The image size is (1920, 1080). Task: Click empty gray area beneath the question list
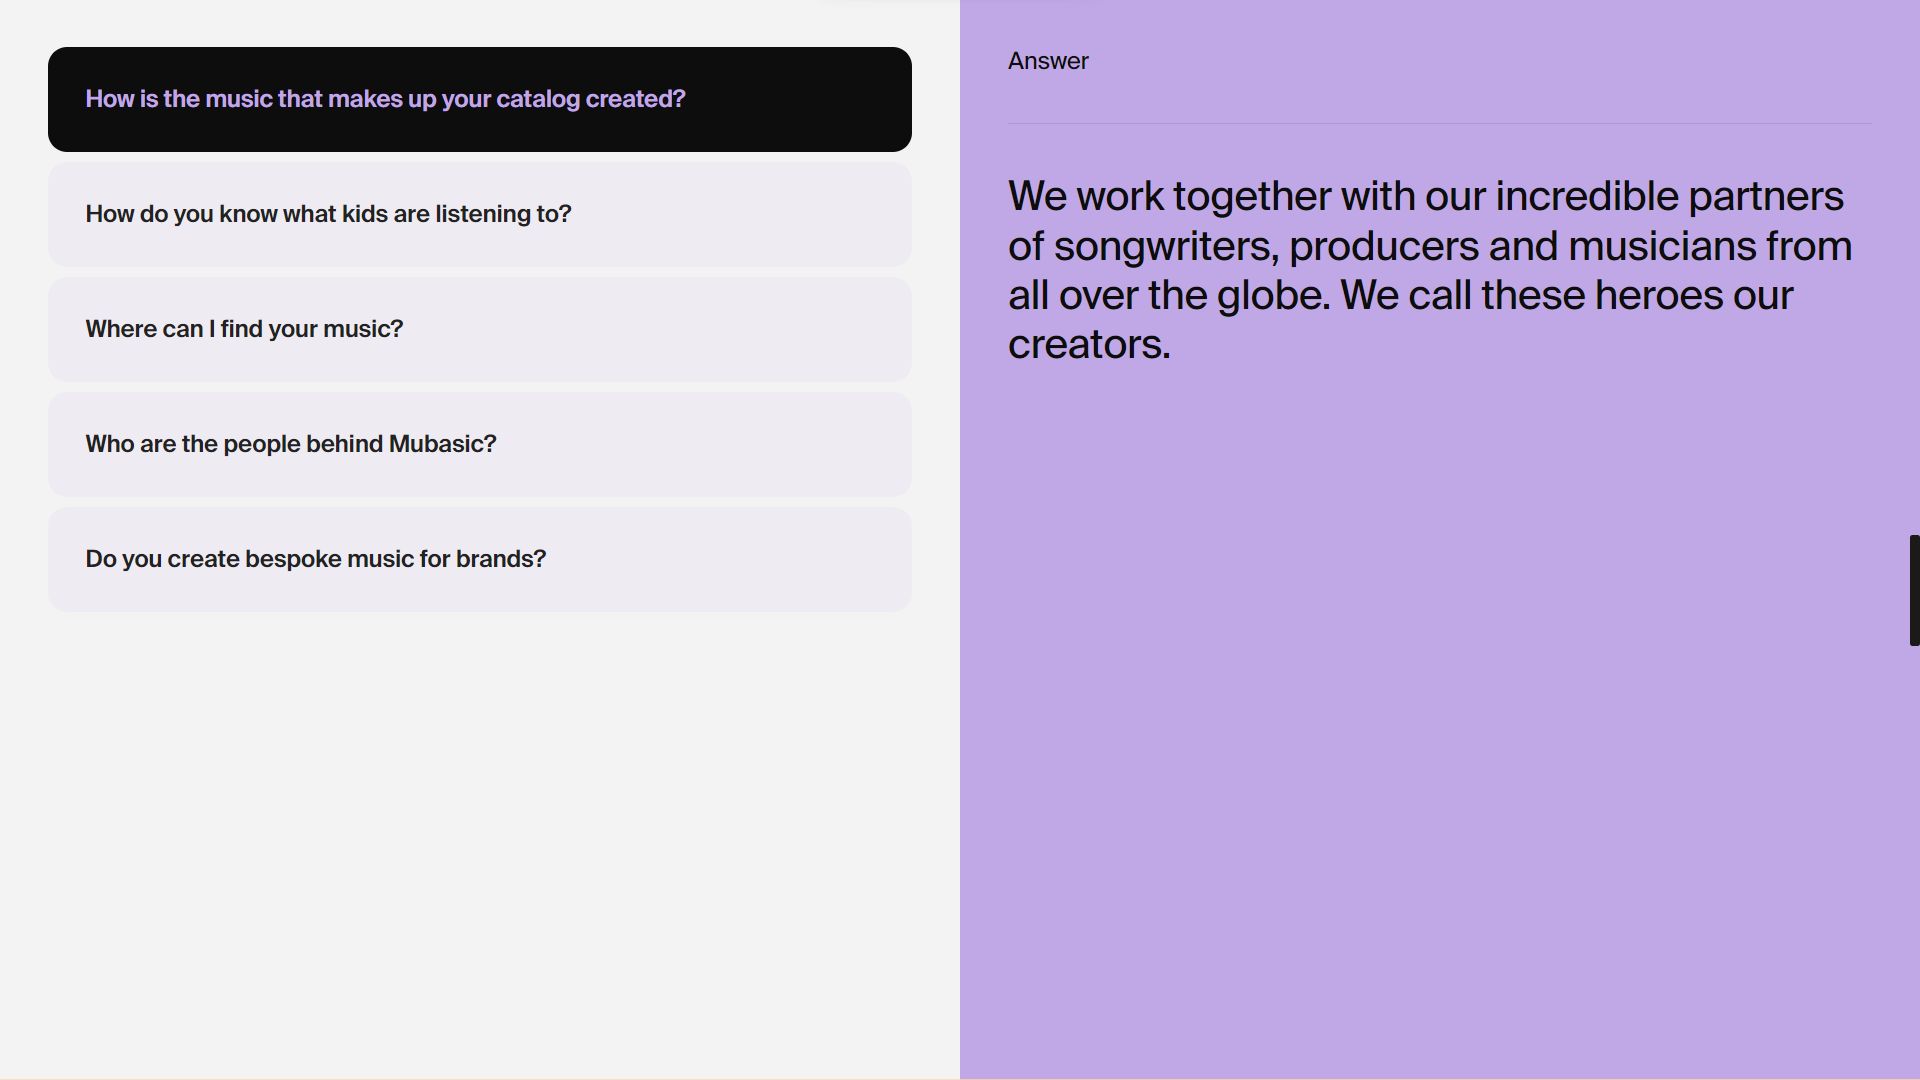click(480, 840)
